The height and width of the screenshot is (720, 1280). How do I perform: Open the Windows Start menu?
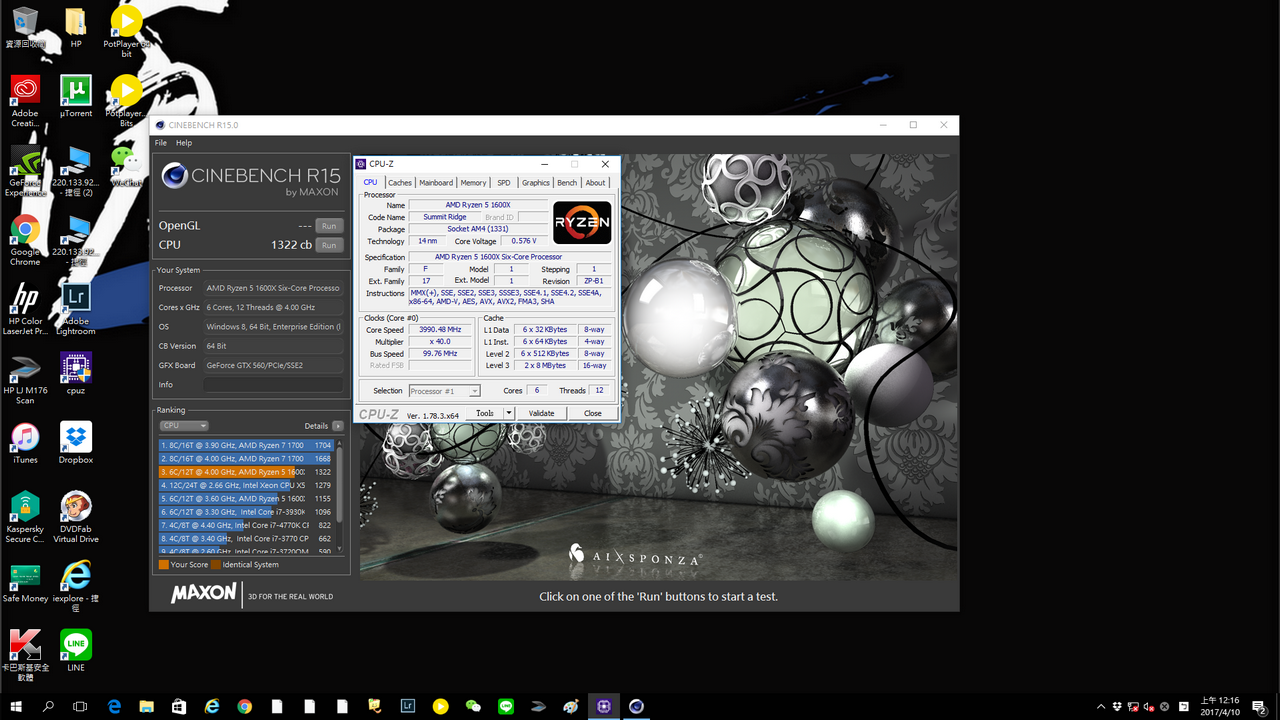coord(16,706)
